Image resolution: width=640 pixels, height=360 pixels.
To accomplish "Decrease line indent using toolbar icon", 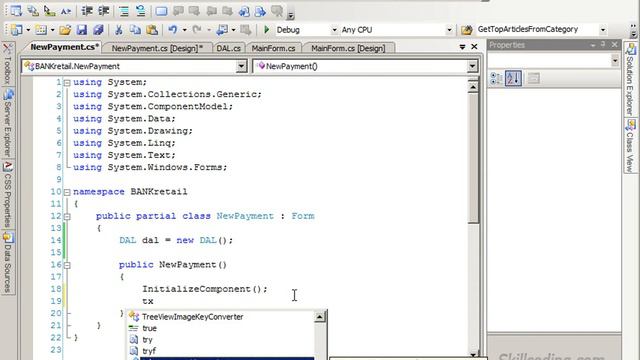I will [87, 11].
